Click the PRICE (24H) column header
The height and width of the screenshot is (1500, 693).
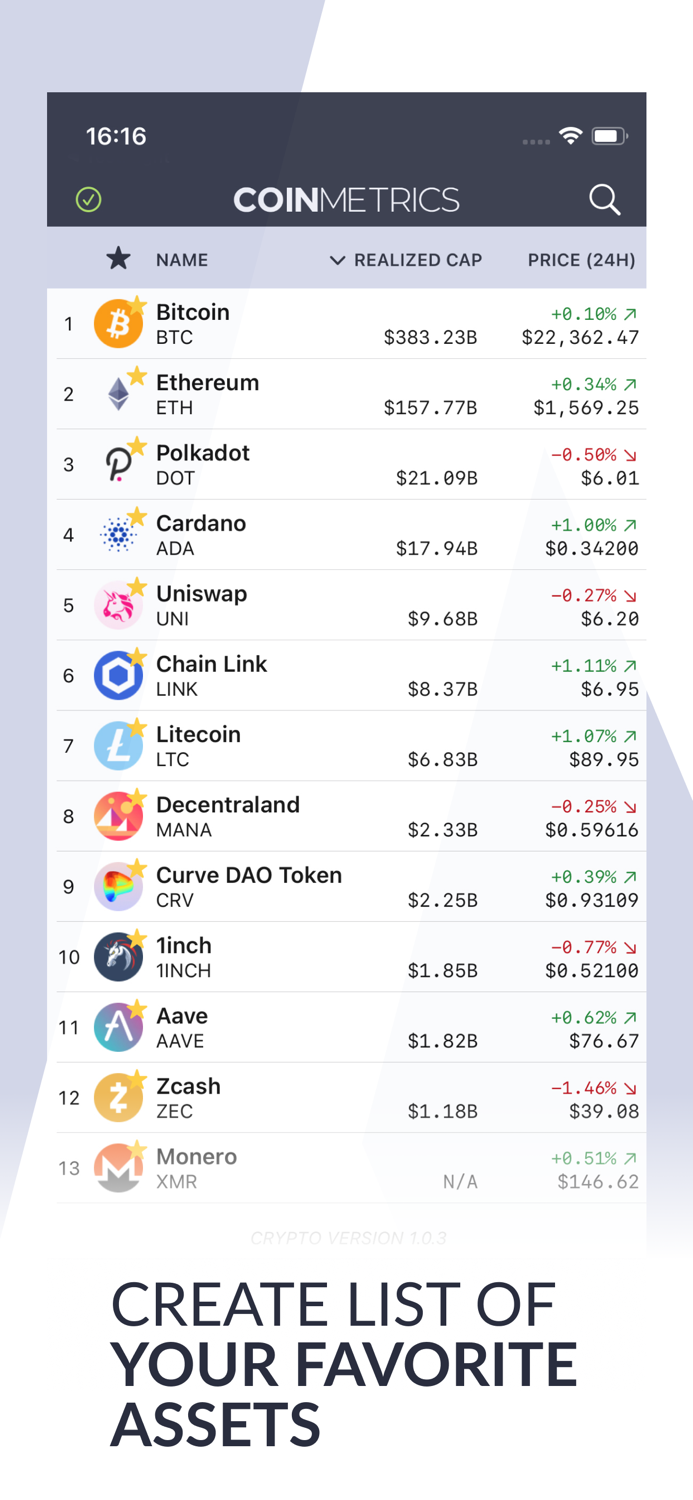tap(582, 260)
